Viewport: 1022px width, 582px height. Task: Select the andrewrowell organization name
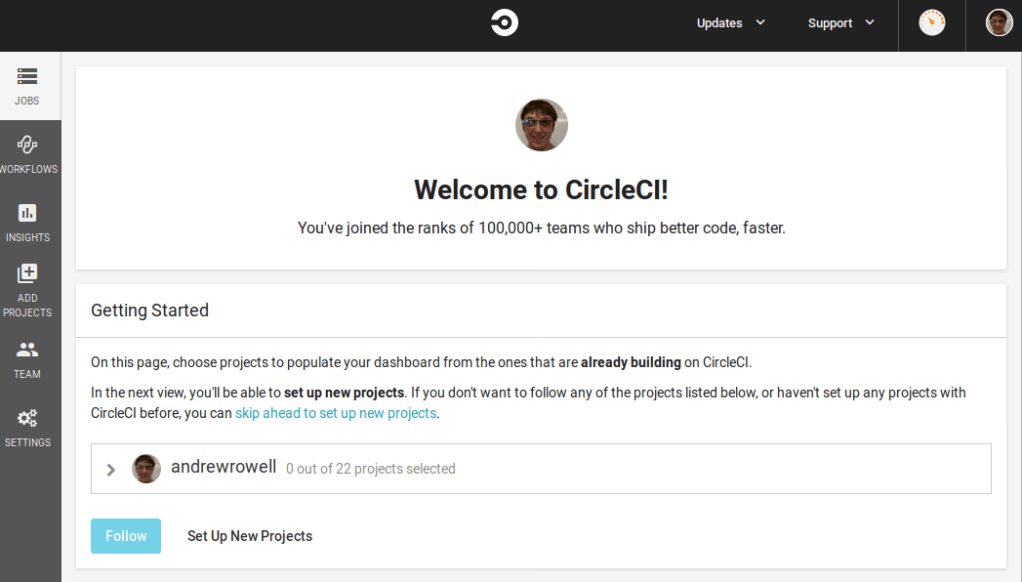pyautogui.click(x=223, y=467)
